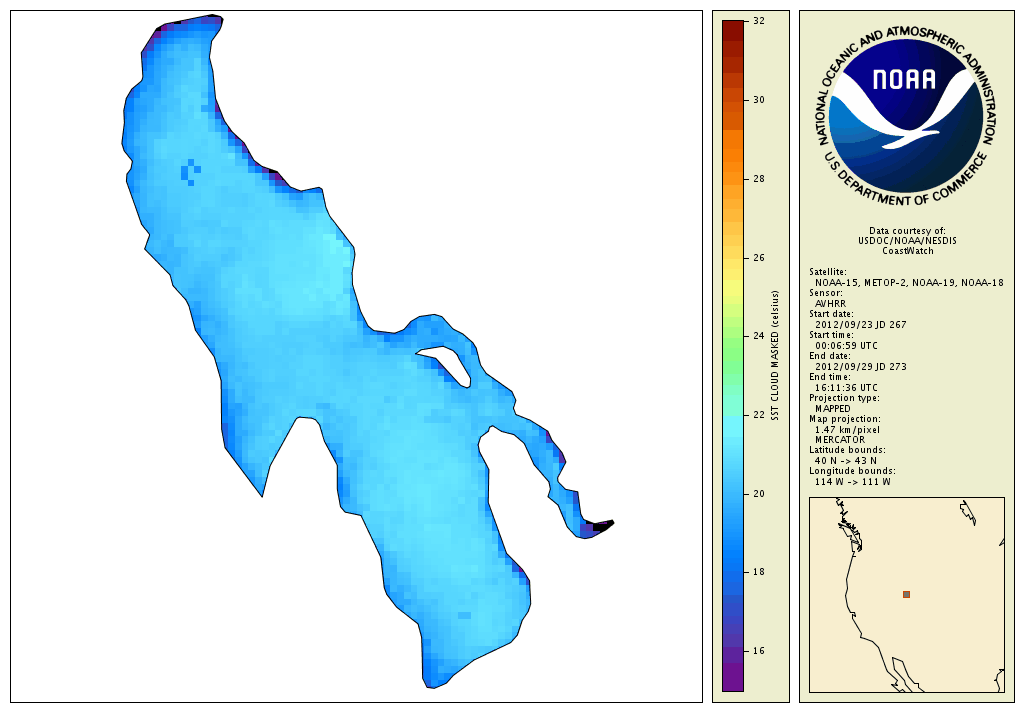Viewport: 1024px width, 712px height.
Task: Click the '16:11:36 UTC' value
Action: tap(846, 387)
